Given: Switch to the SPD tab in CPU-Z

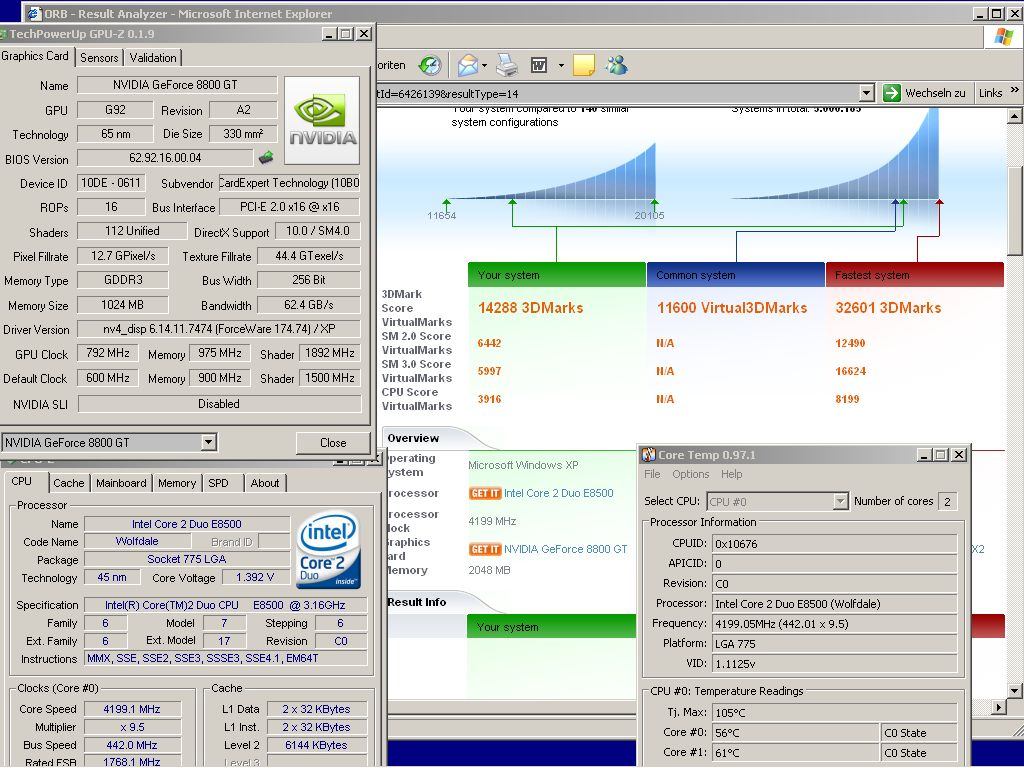Looking at the screenshot, I should (x=218, y=483).
